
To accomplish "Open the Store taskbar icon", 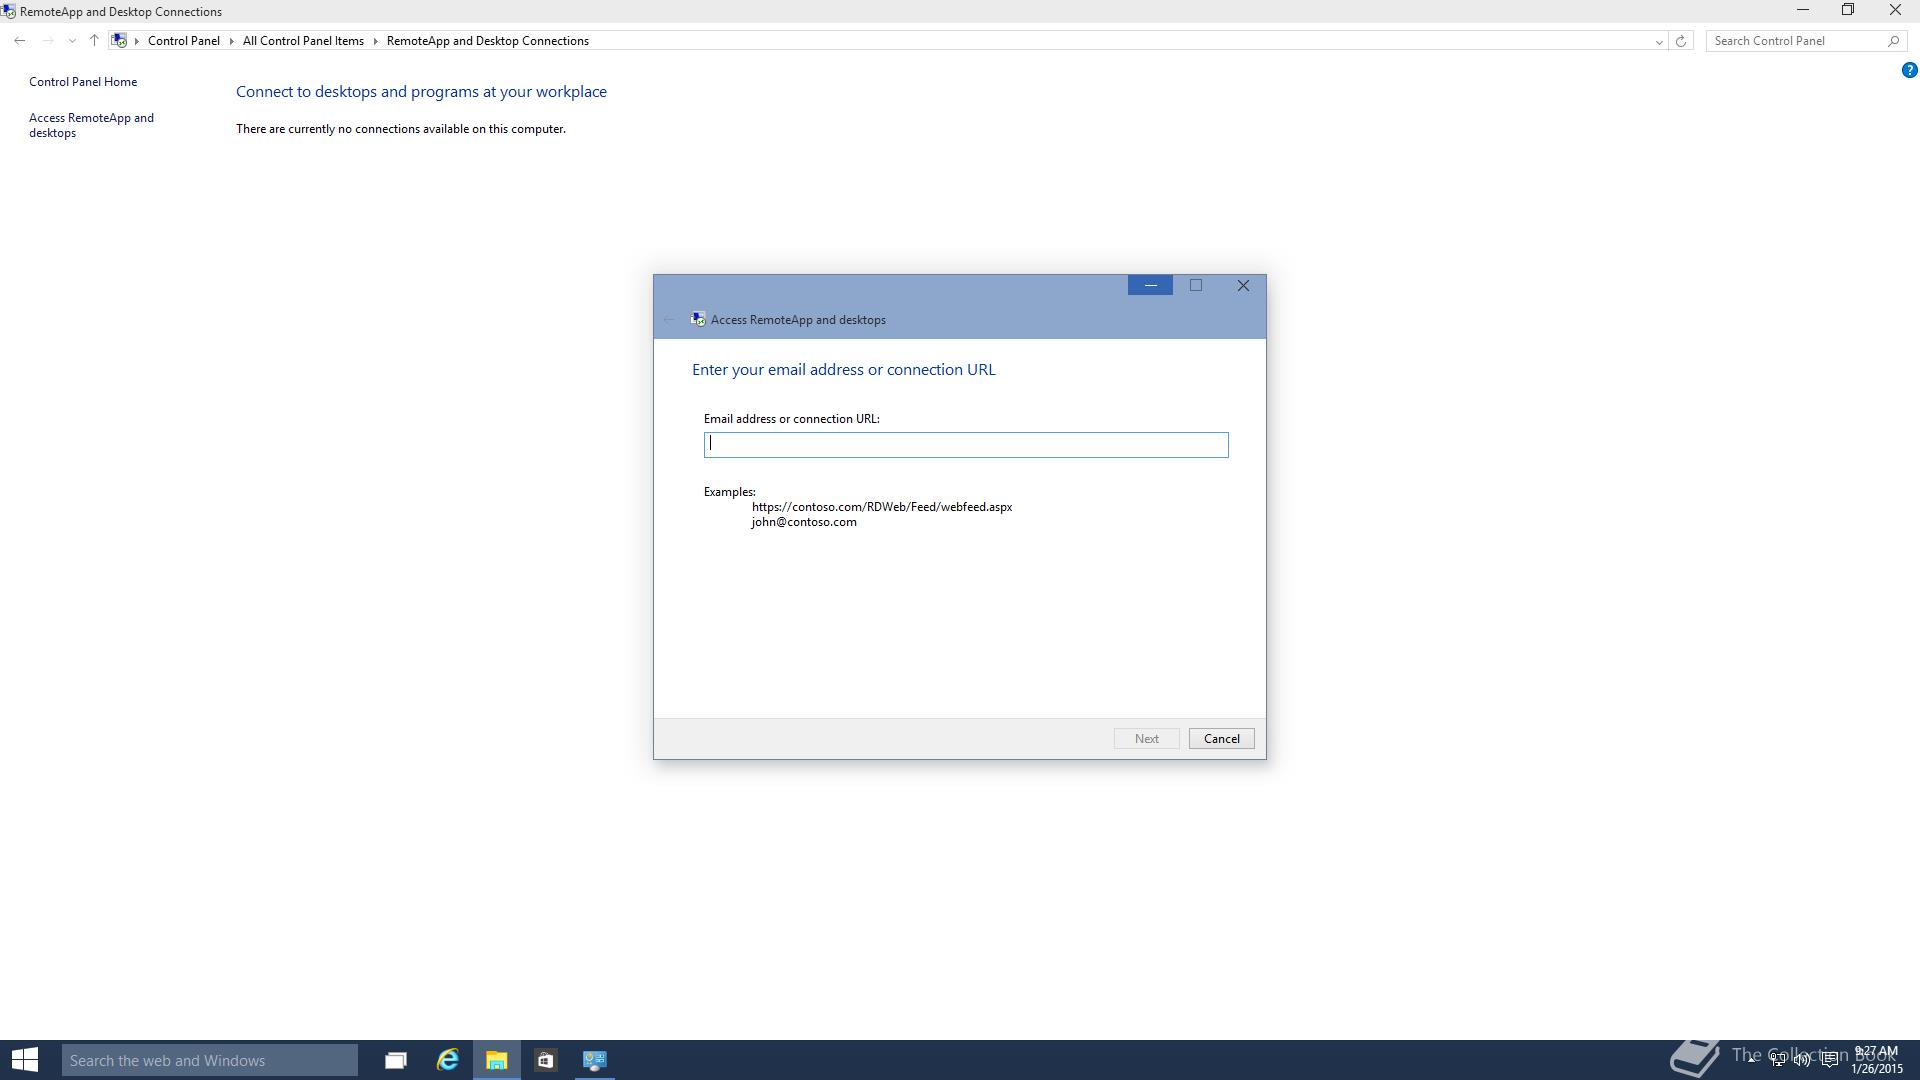I will pyautogui.click(x=545, y=1060).
